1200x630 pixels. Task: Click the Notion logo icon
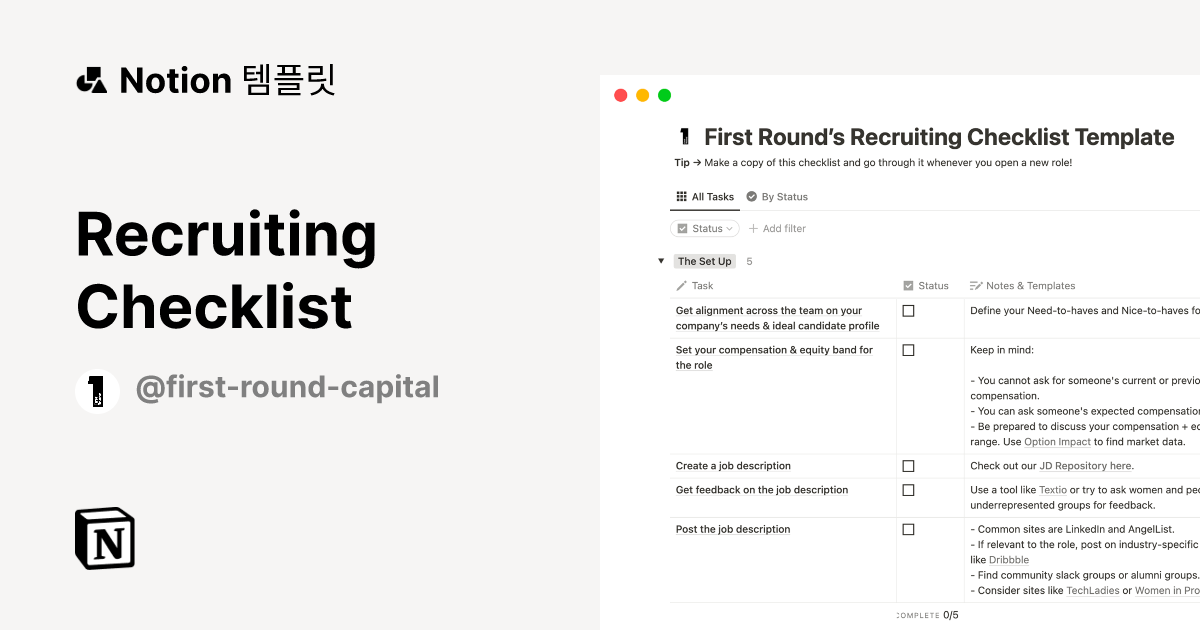(x=105, y=538)
